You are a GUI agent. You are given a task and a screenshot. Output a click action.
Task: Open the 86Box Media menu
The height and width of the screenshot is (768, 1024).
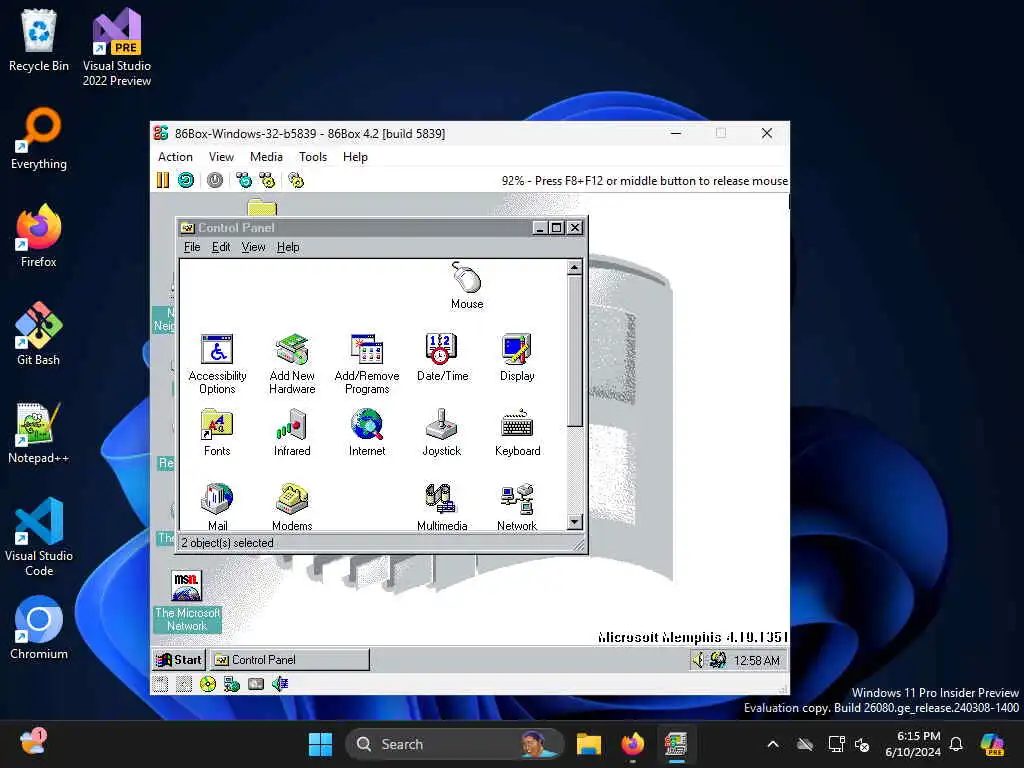pyautogui.click(x=266, y=157)
